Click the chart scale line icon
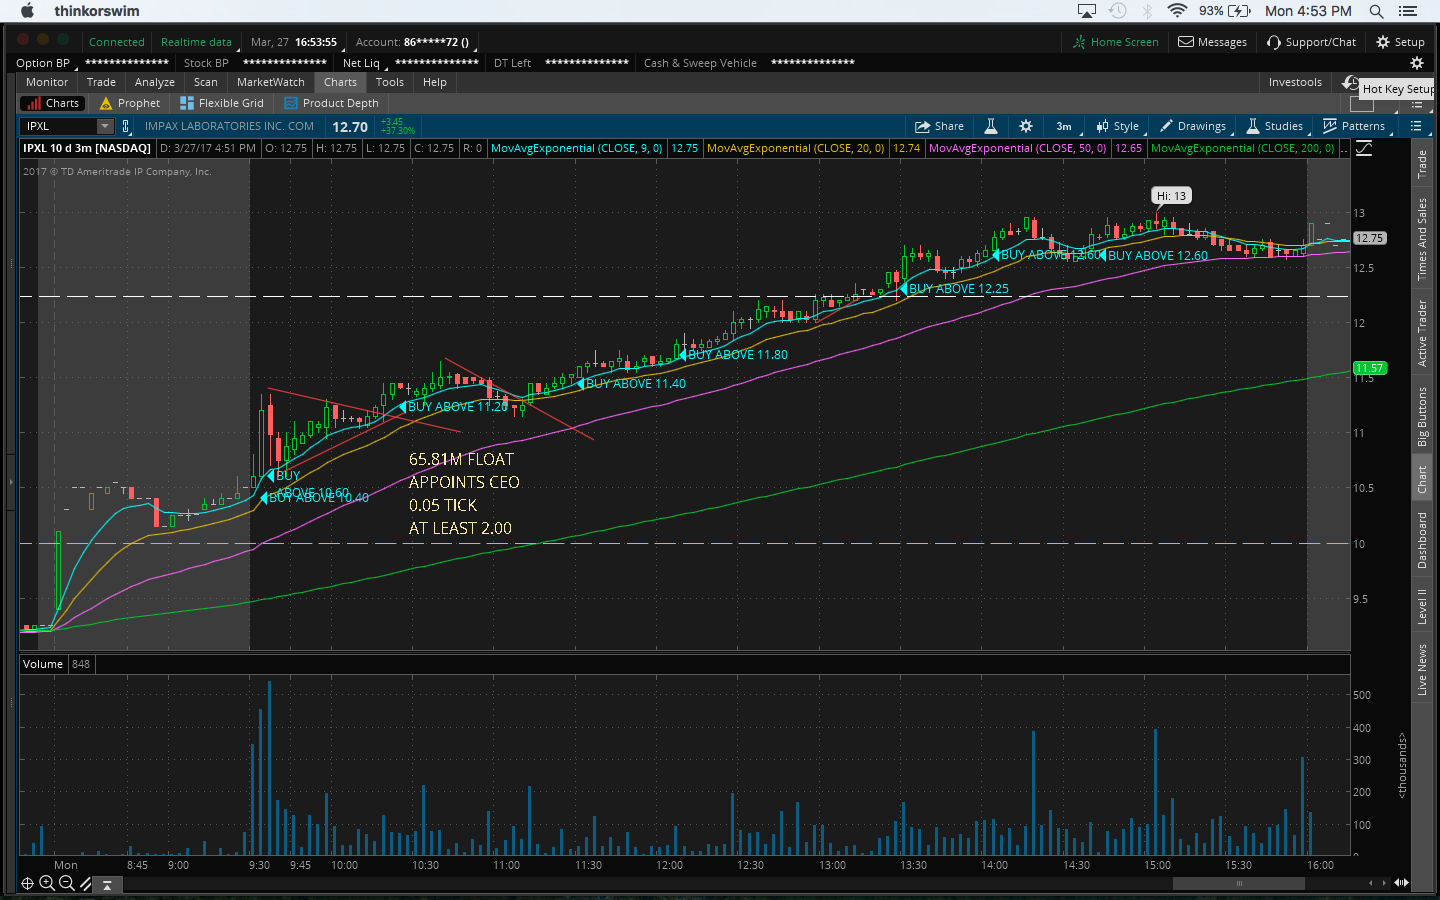 click(x=1363, y=148)
